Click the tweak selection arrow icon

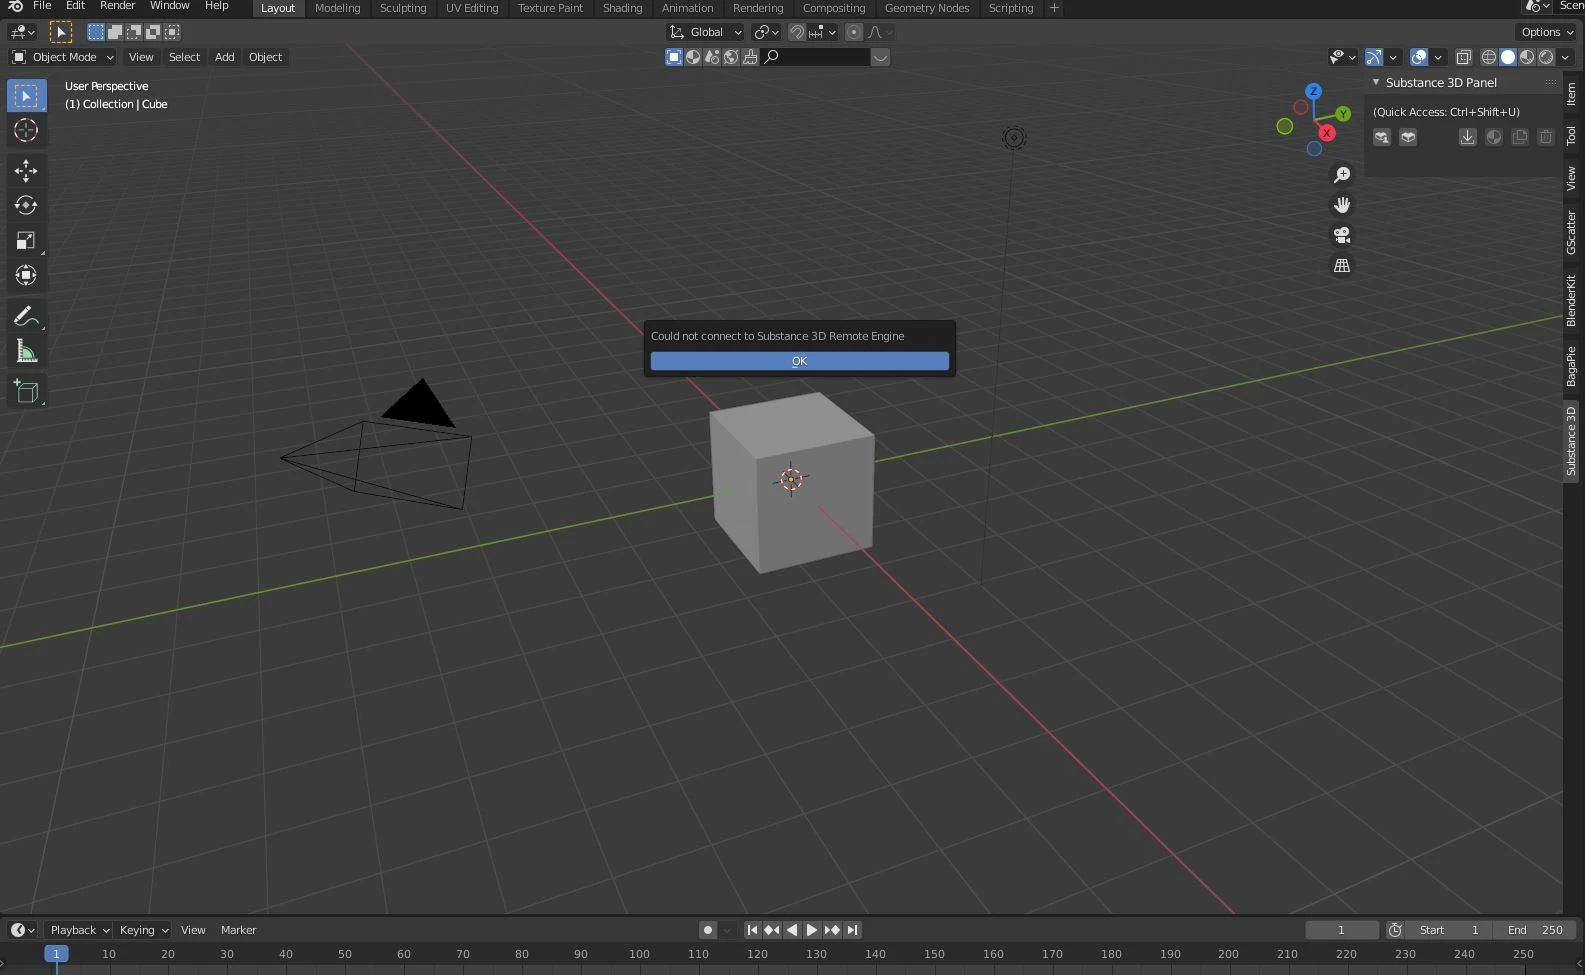pos(61,32)
